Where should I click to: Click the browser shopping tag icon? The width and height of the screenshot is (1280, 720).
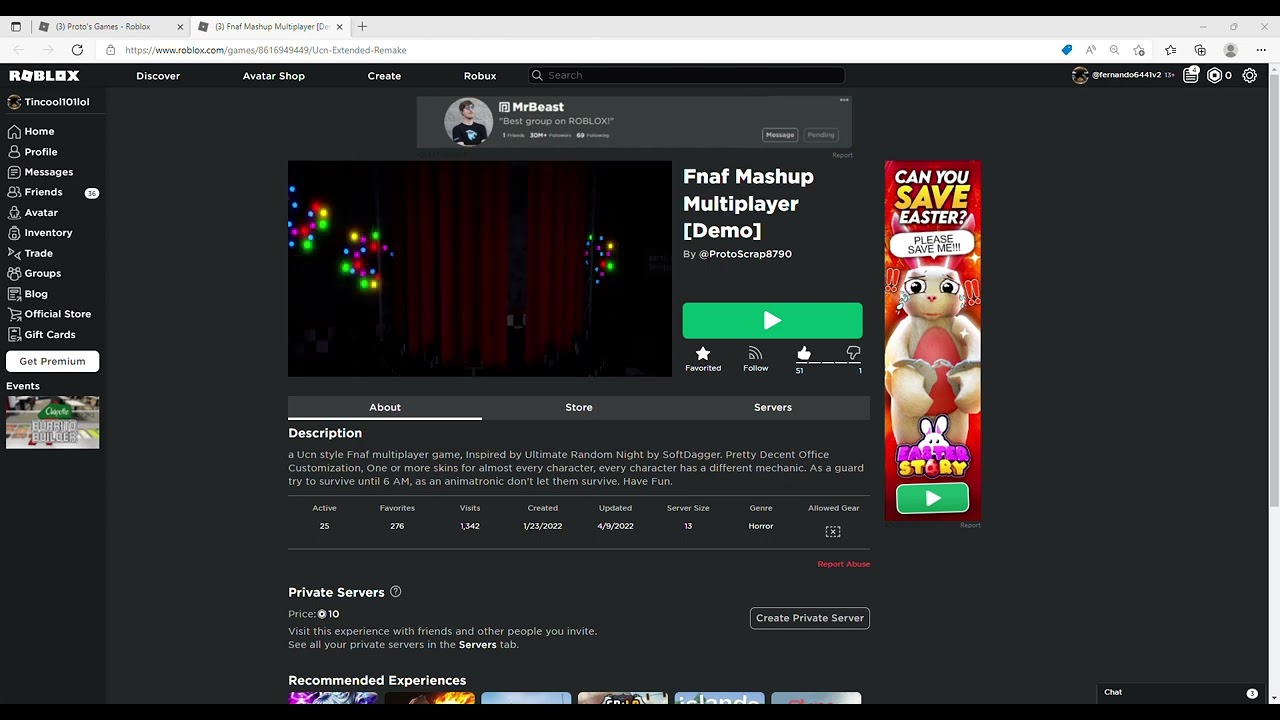1067,50
